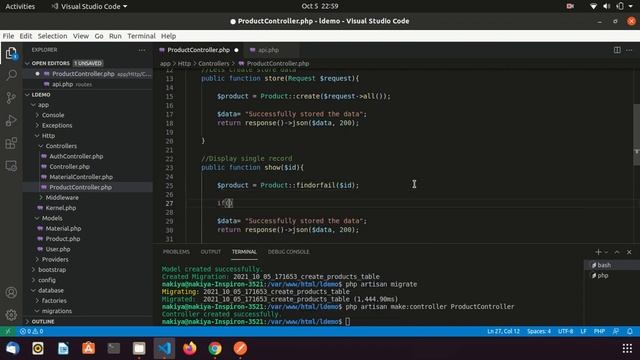Open AuthController.php in file tree

point(76,156)
